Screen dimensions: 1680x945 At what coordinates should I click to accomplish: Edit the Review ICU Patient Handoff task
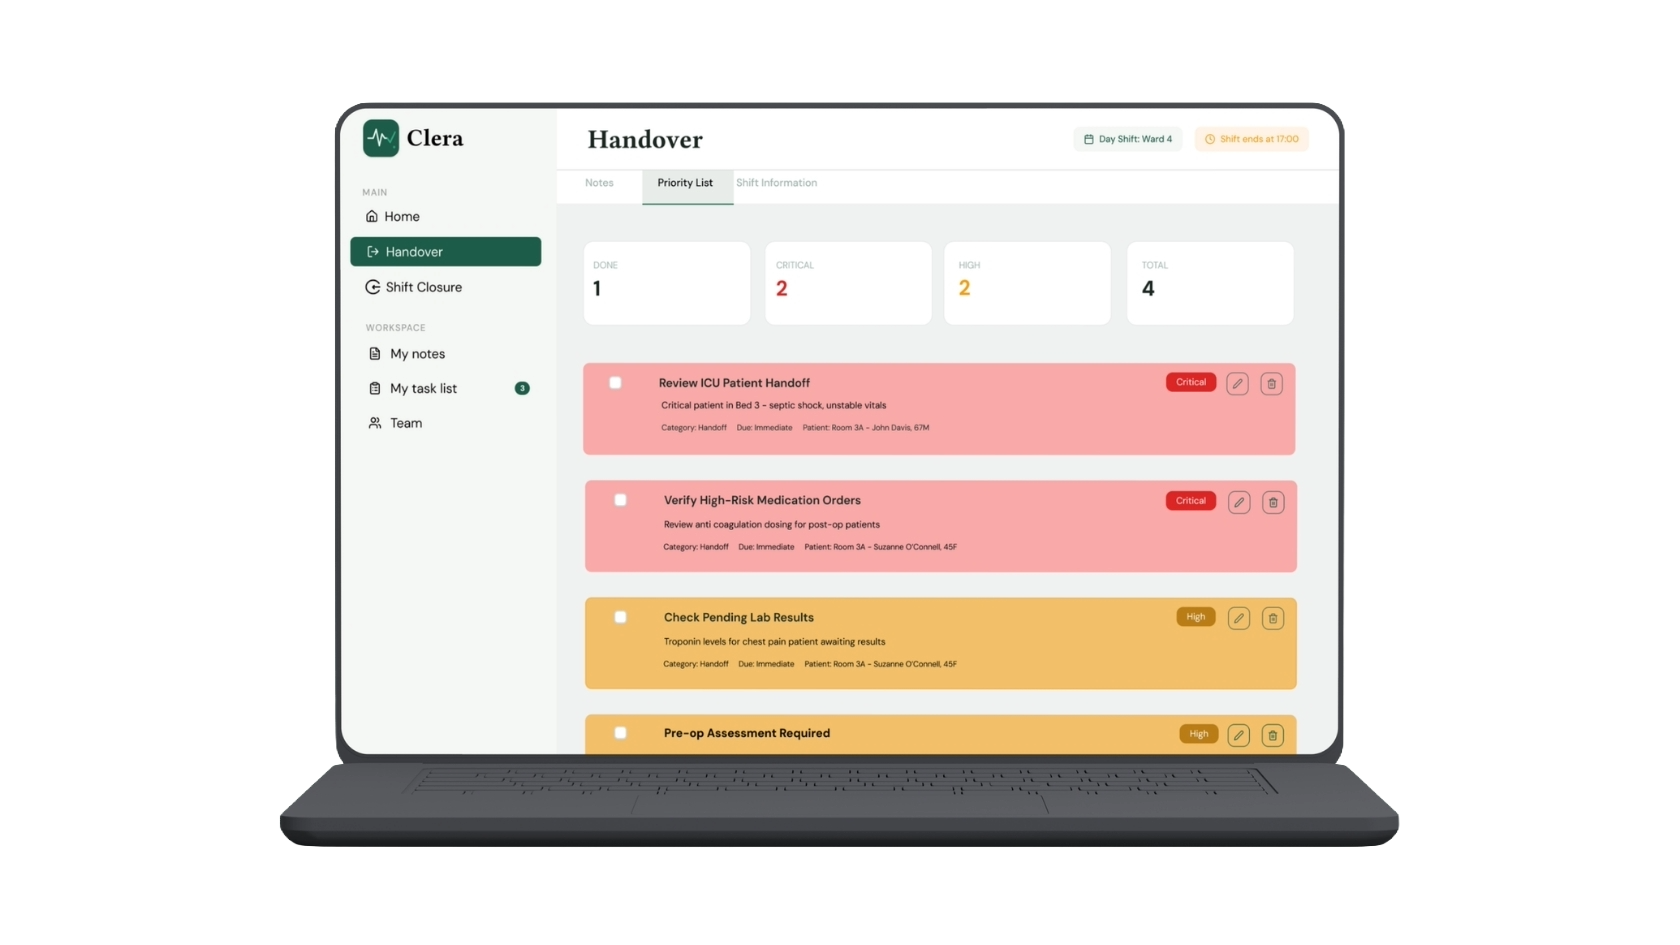(1237, 384)
